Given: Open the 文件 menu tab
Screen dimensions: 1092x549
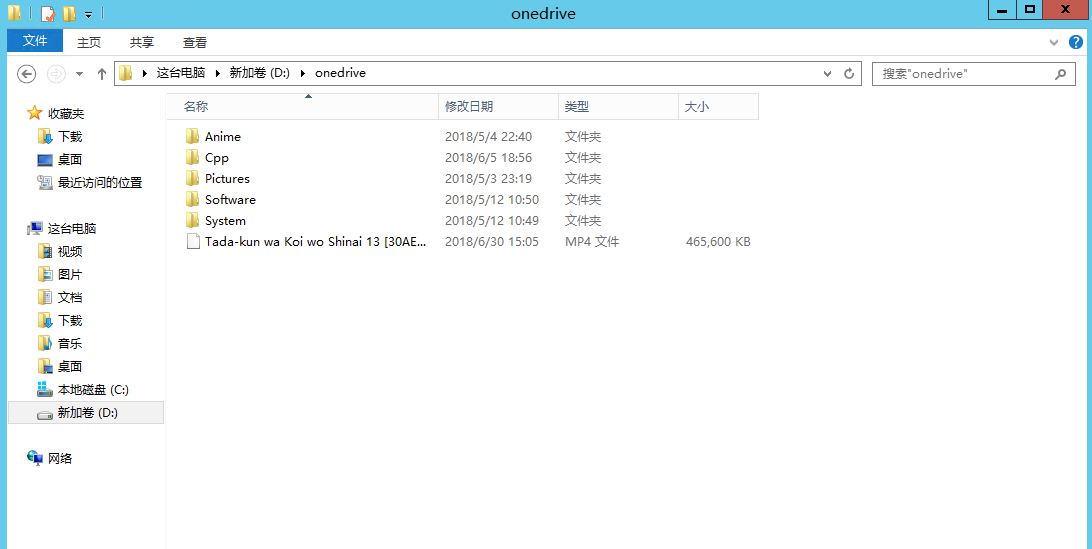Looking at the screenshot, I should [x=35, y=41].
